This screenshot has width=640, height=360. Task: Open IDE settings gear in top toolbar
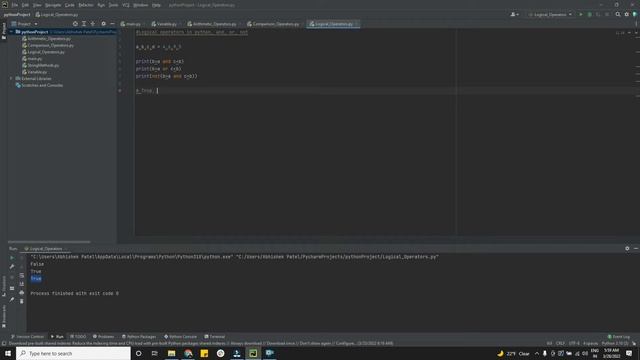coord(627,15)
